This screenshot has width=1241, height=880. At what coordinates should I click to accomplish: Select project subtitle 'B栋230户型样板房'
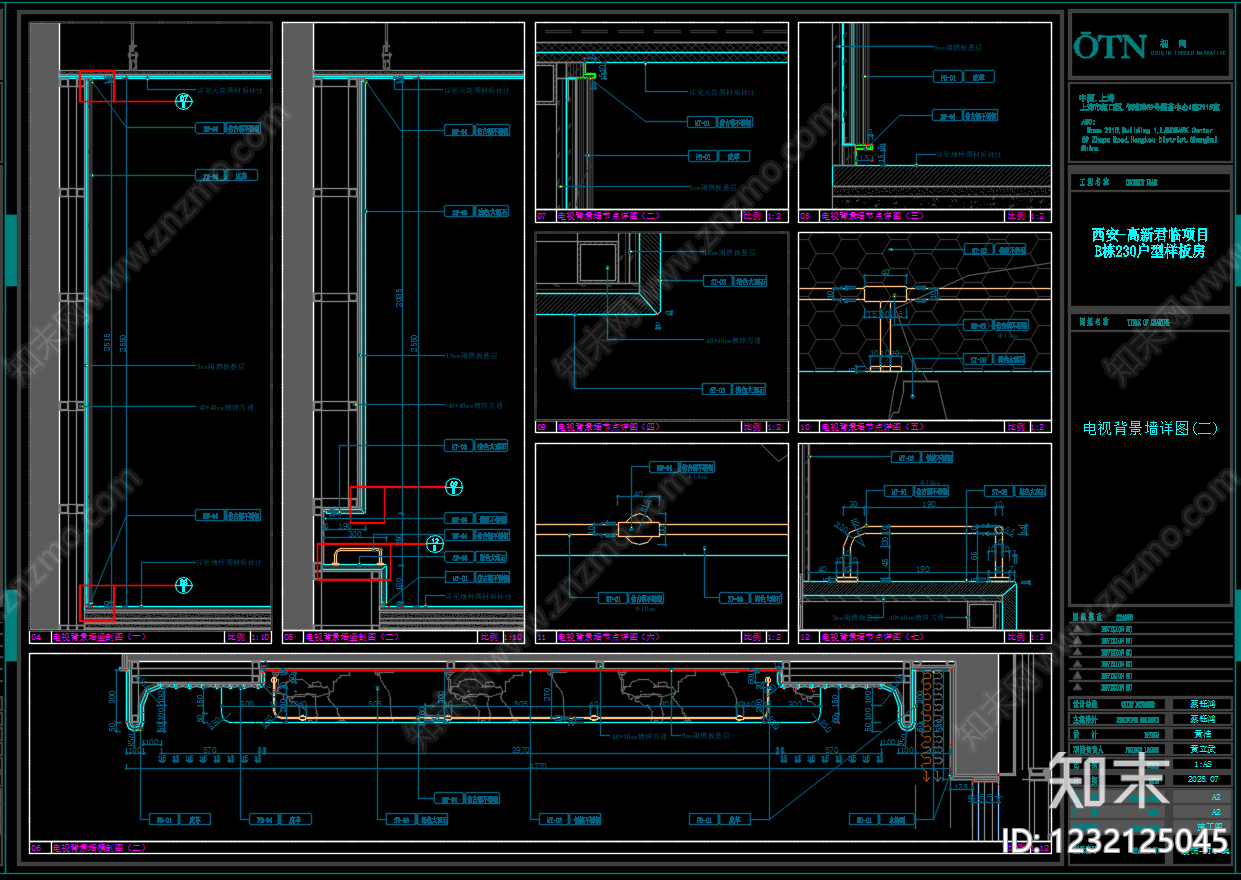point(1150,251)
